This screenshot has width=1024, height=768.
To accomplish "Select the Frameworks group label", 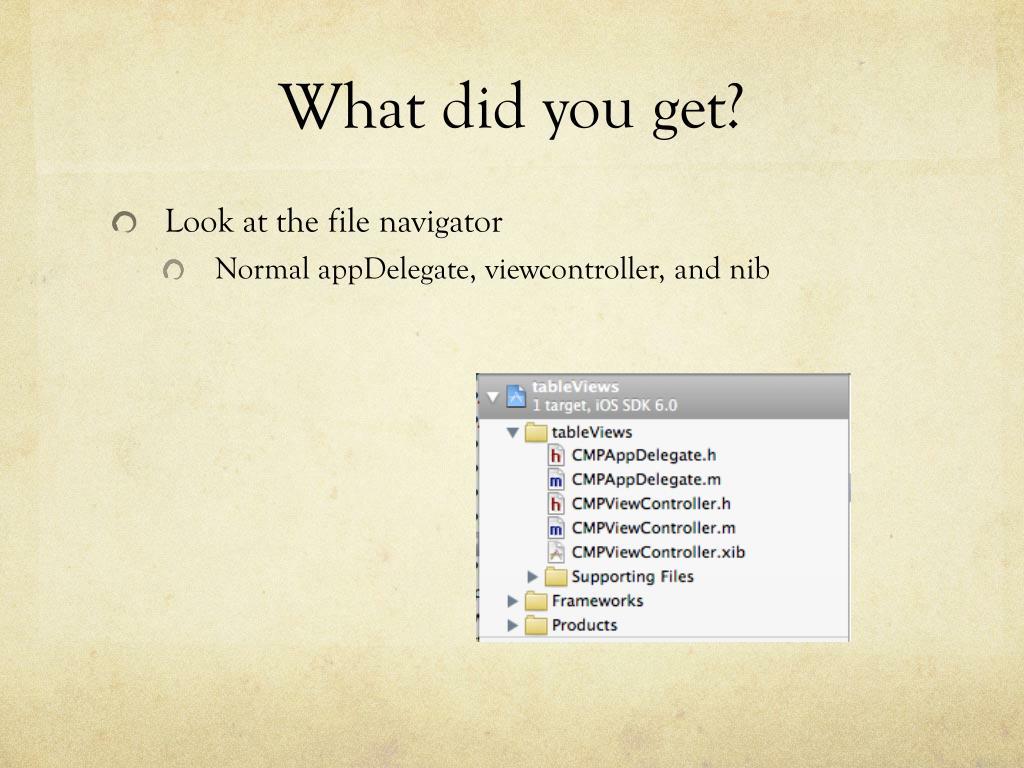I will (x=598, y=601).
